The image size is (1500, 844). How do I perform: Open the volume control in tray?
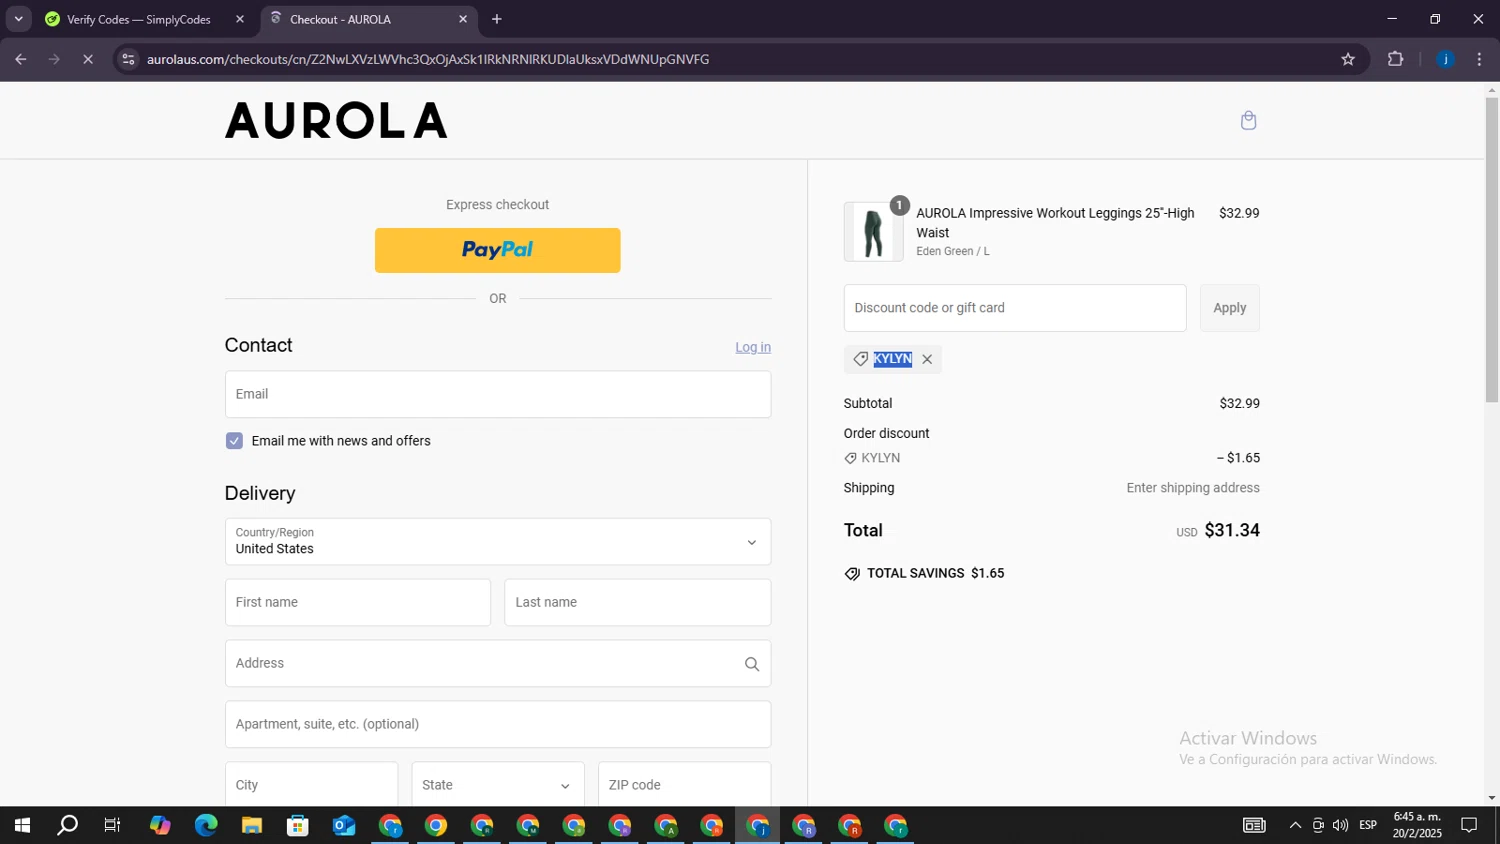click(1340, 825)
